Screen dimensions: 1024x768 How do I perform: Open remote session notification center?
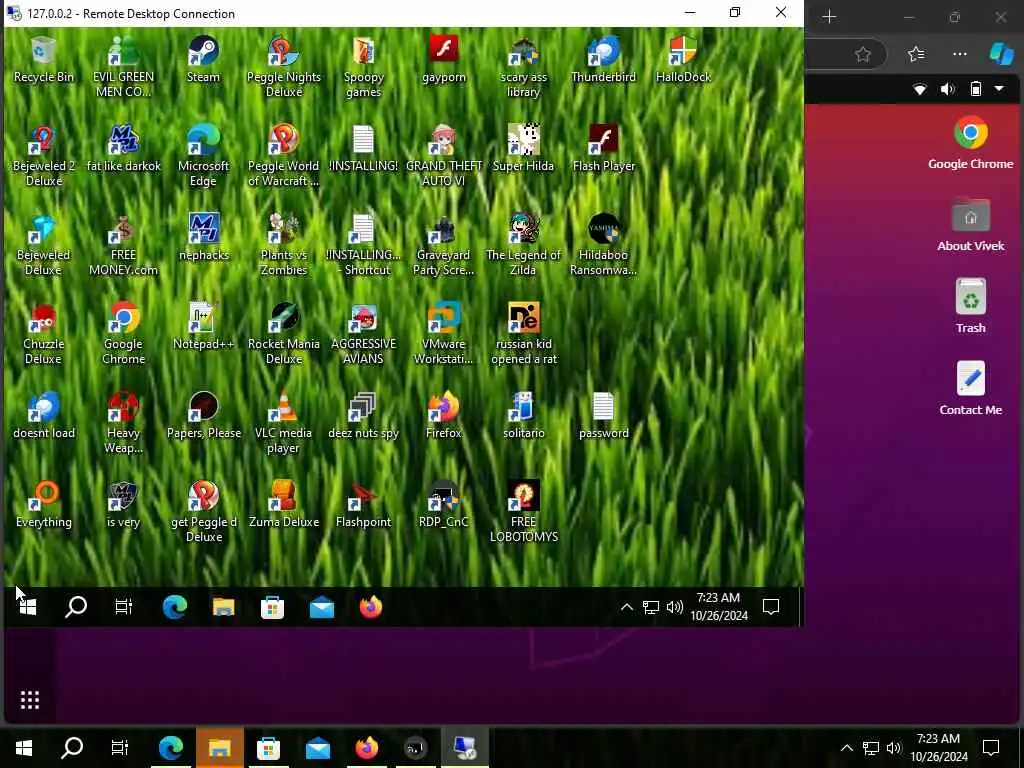(x=771, y=607)
